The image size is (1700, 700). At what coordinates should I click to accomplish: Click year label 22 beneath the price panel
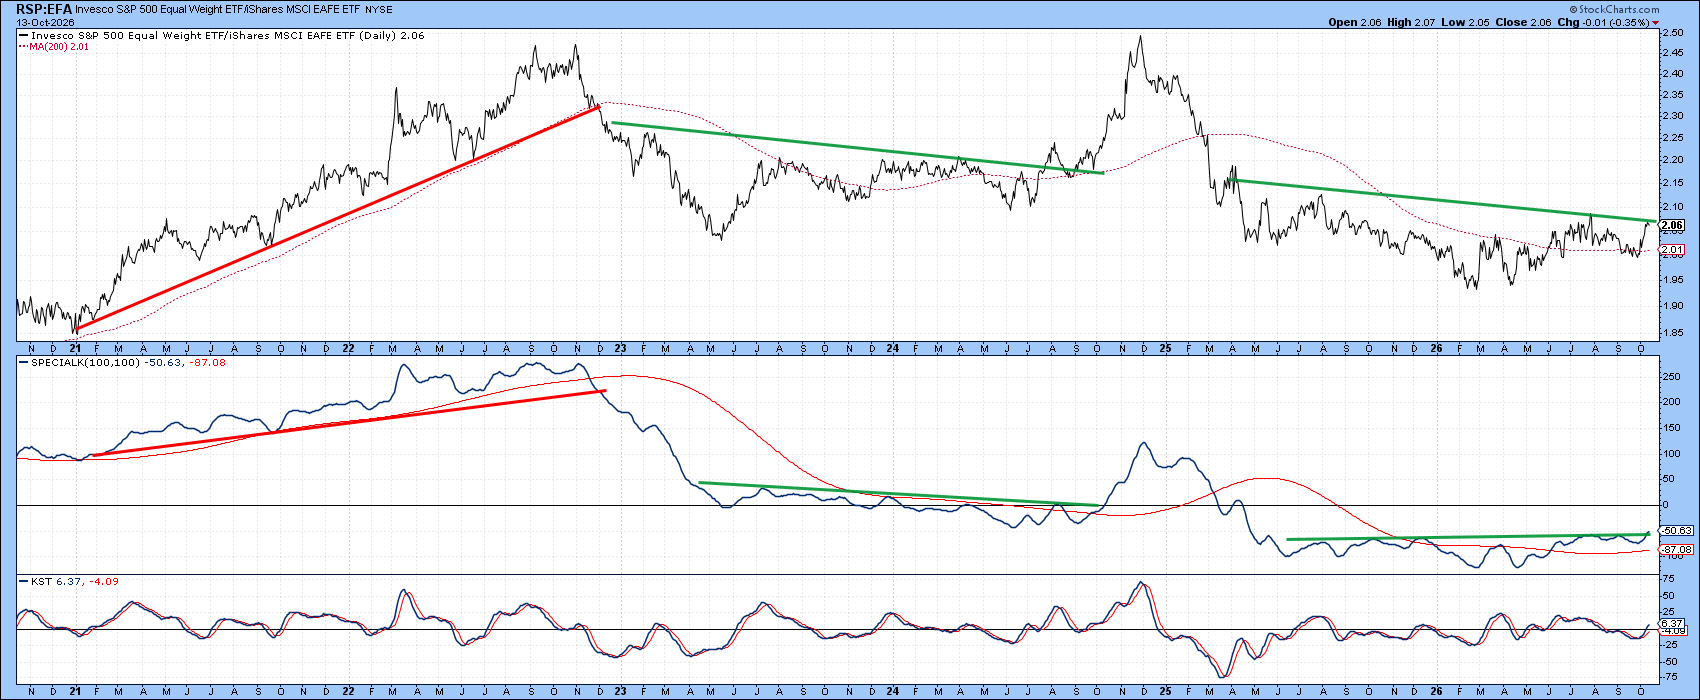(x=347, y=351)
